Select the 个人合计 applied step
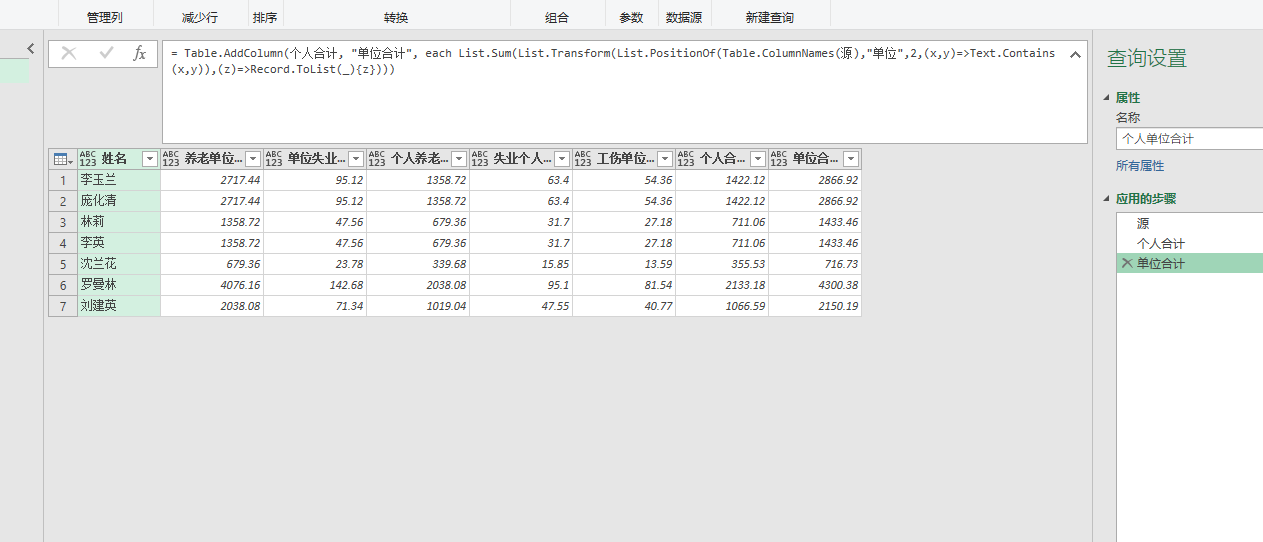Viewport: 1263px width, 542px height. coord(1161,244)
